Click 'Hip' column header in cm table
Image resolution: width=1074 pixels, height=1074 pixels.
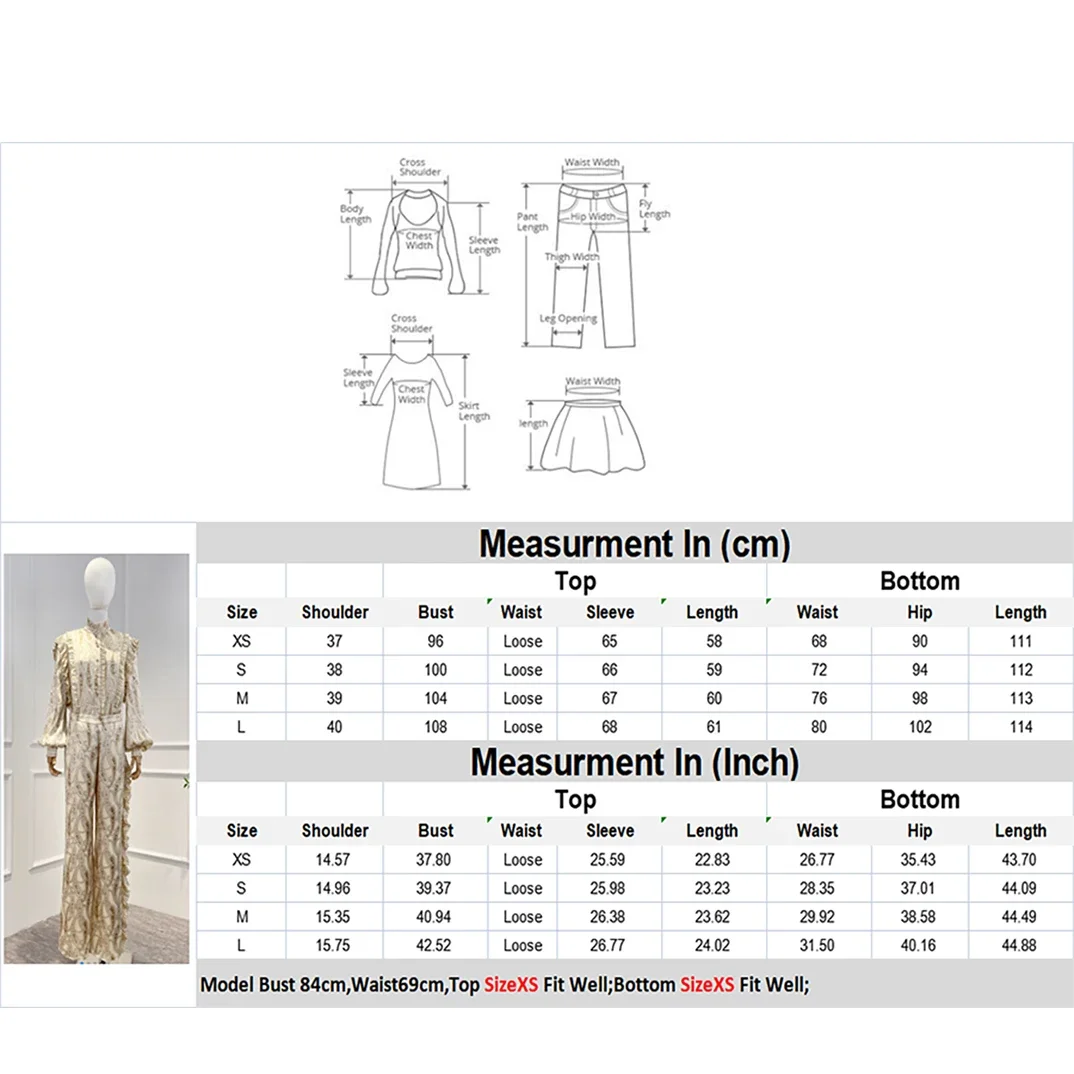[919, 612]
